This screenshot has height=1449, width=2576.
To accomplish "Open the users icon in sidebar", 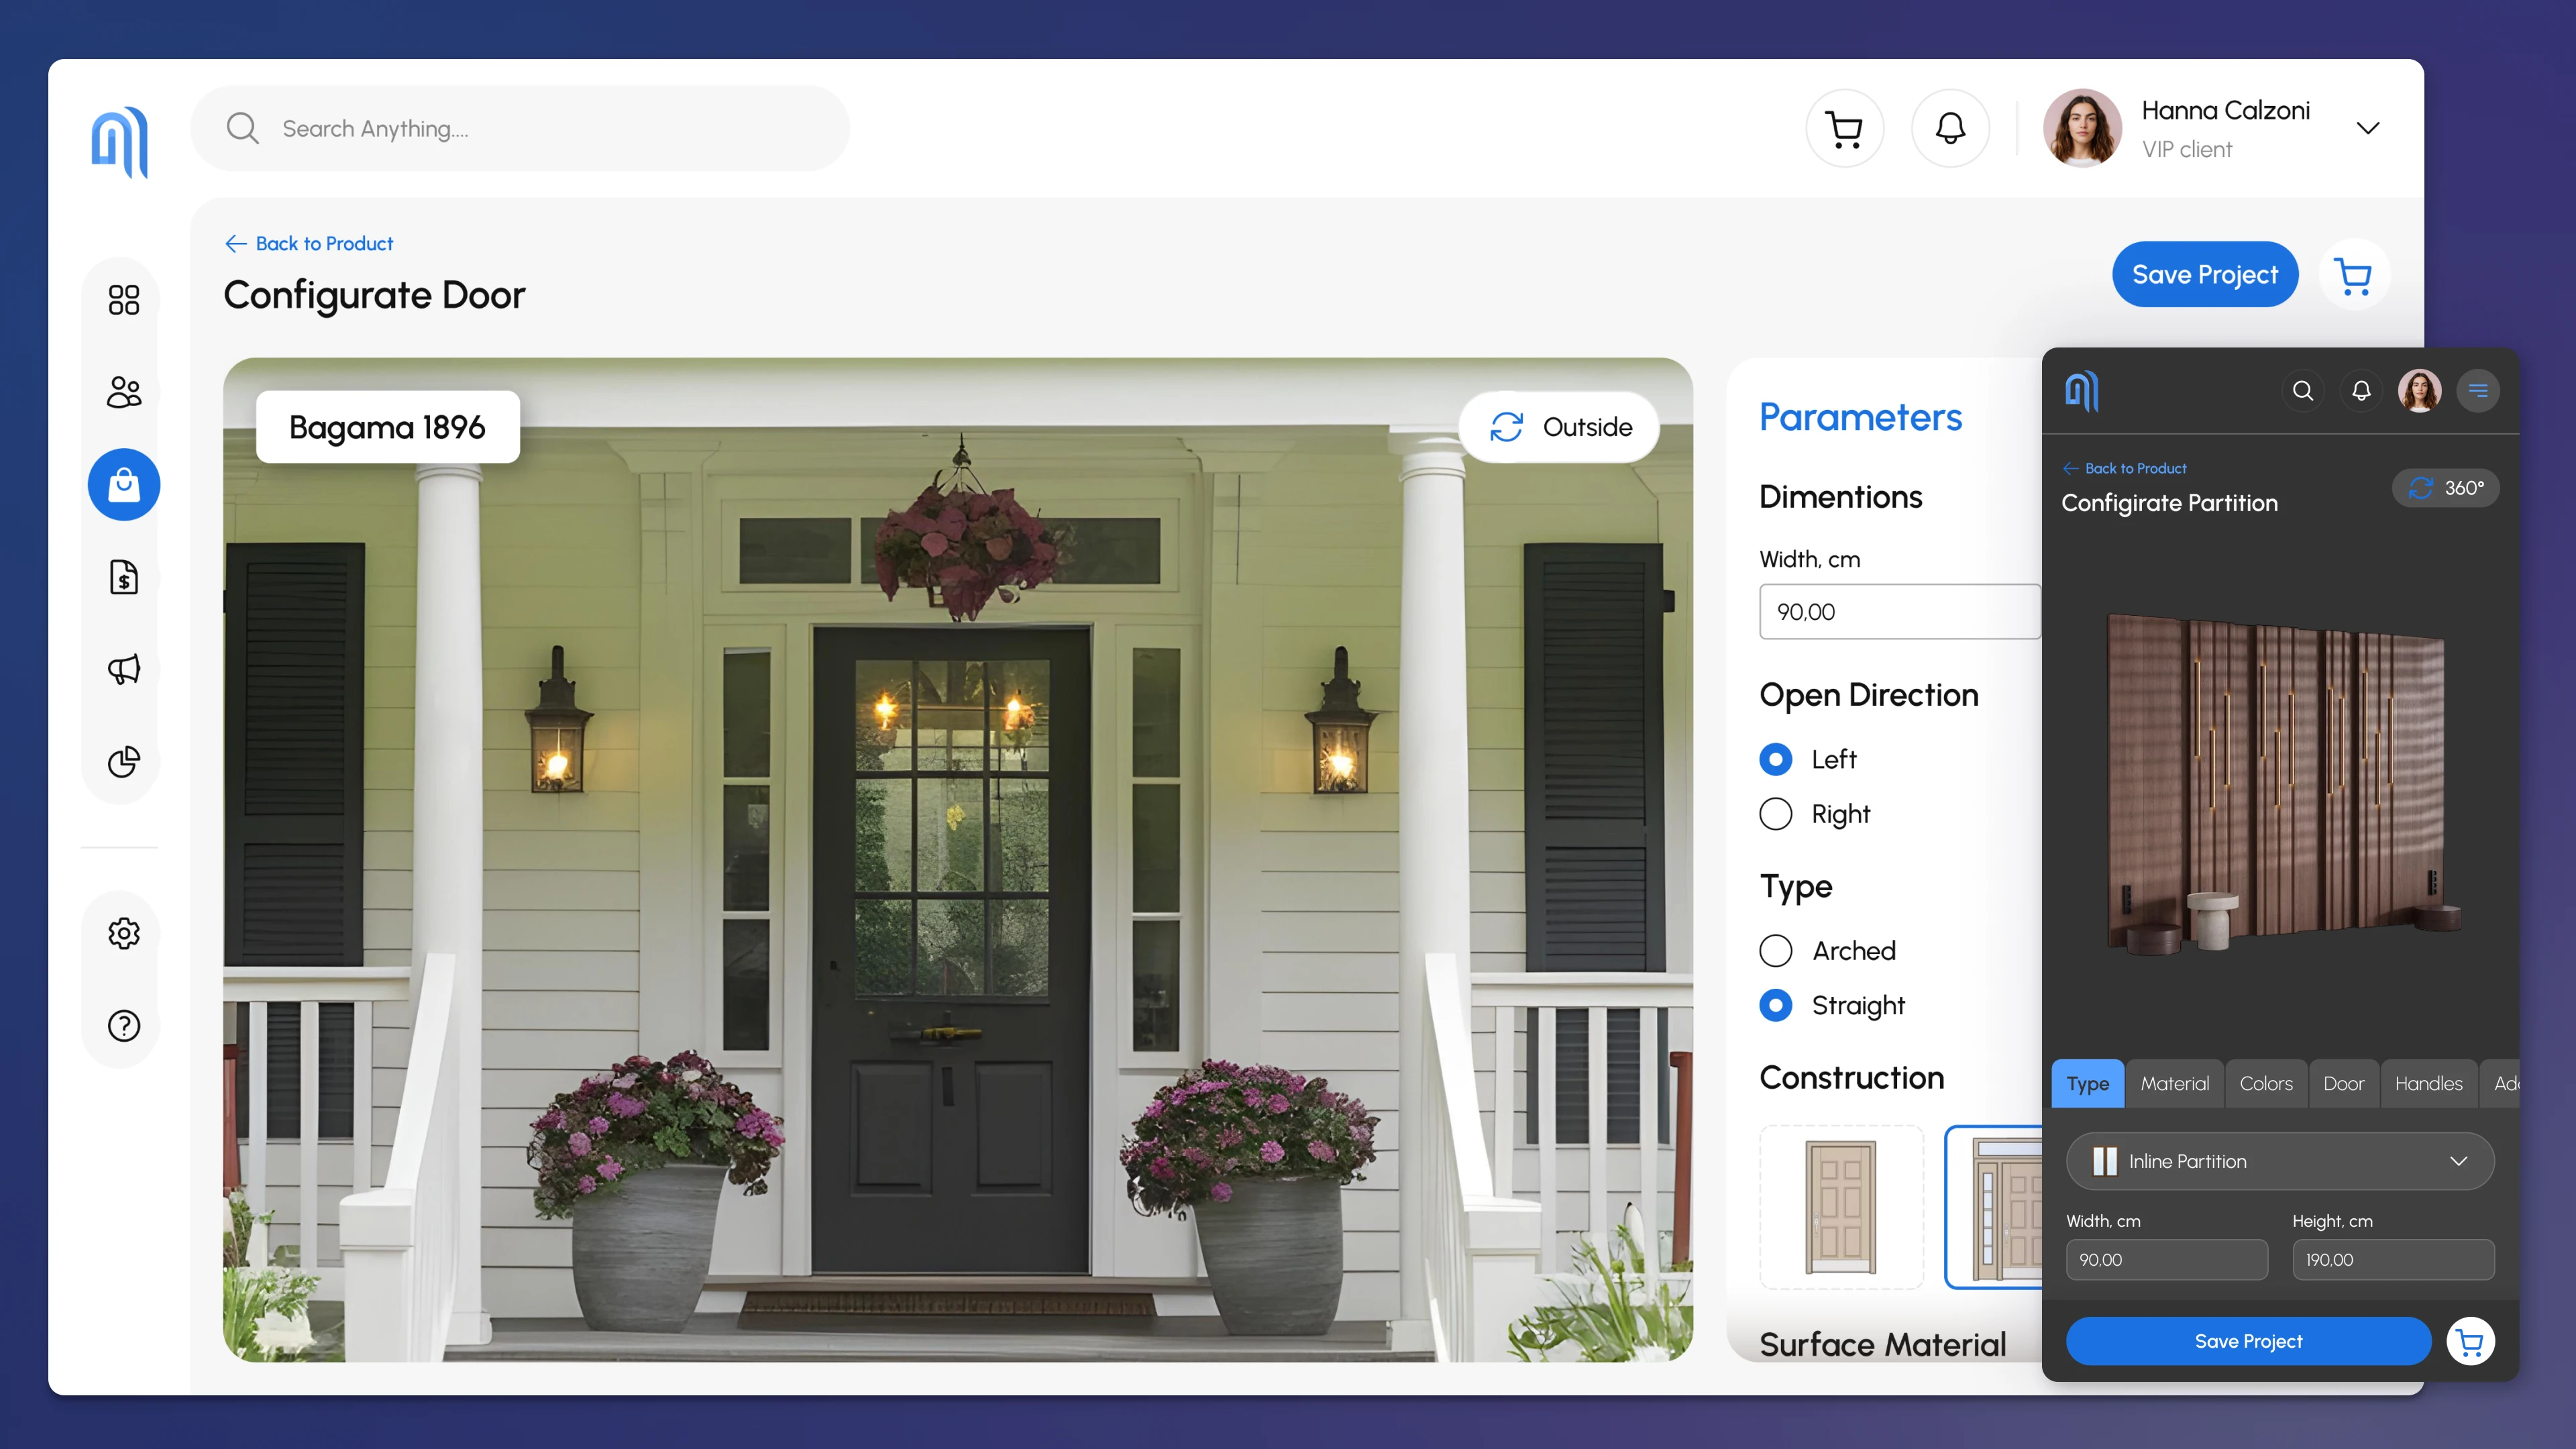I will [124, 392].
